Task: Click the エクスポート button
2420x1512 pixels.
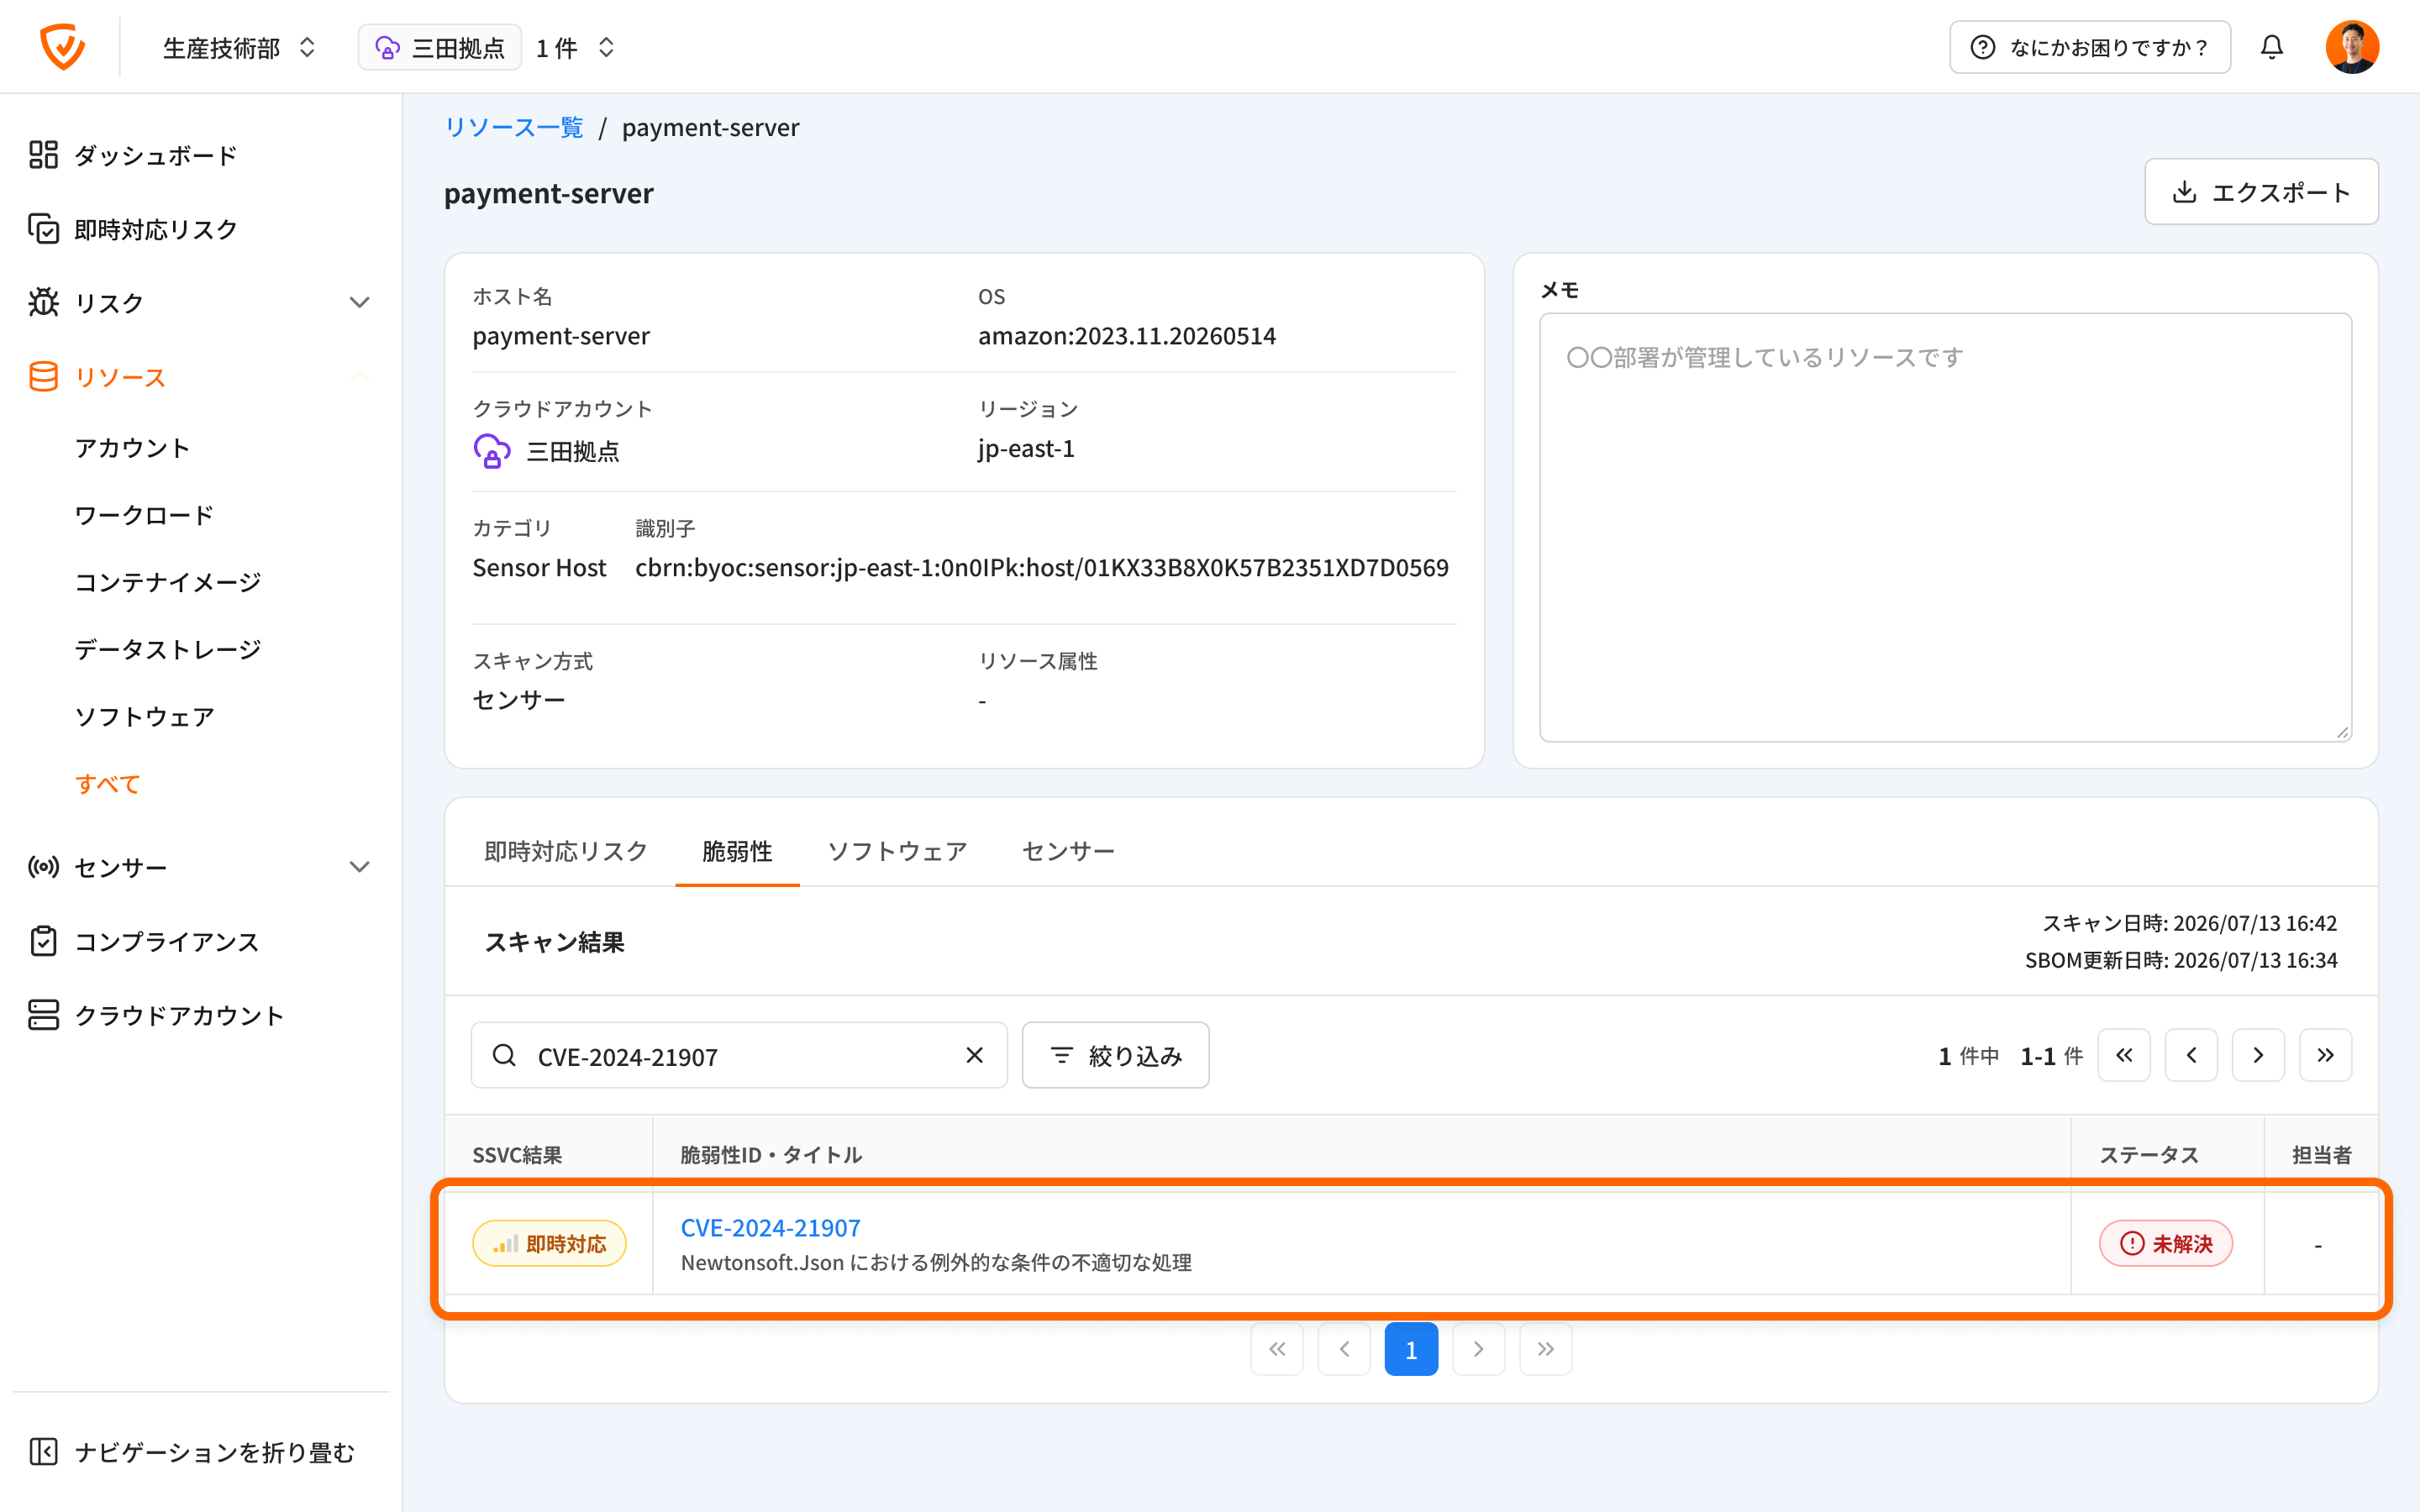Action: [2260, 191]
